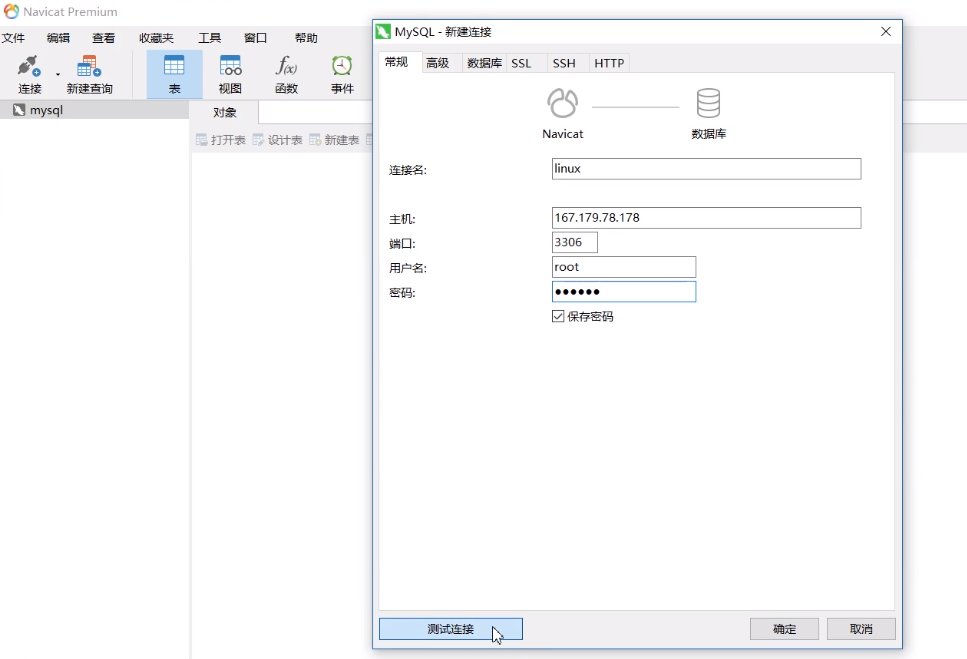This screenshot has width=967, height=659.
Task: Switch to the Databases (数据库) tab
Action: [485, 63]
